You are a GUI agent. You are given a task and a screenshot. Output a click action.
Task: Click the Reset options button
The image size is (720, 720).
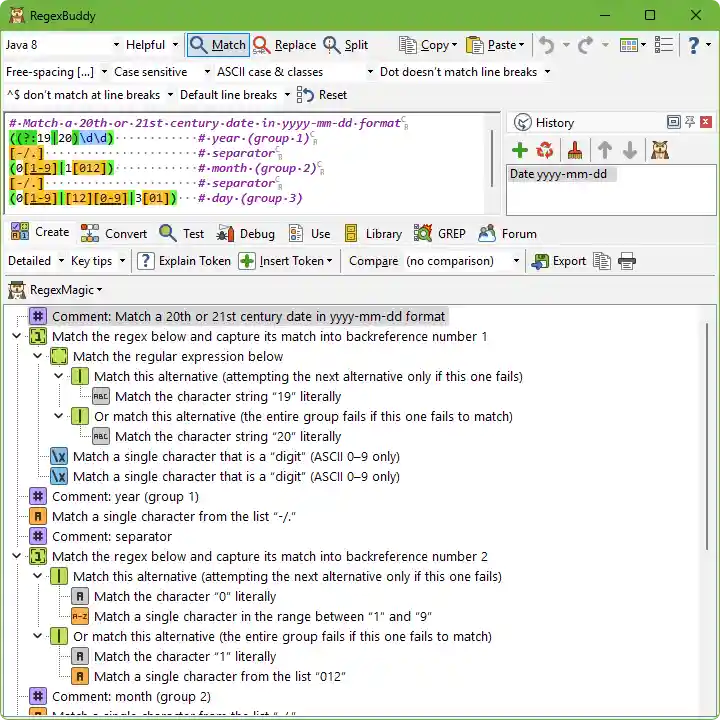321,95
